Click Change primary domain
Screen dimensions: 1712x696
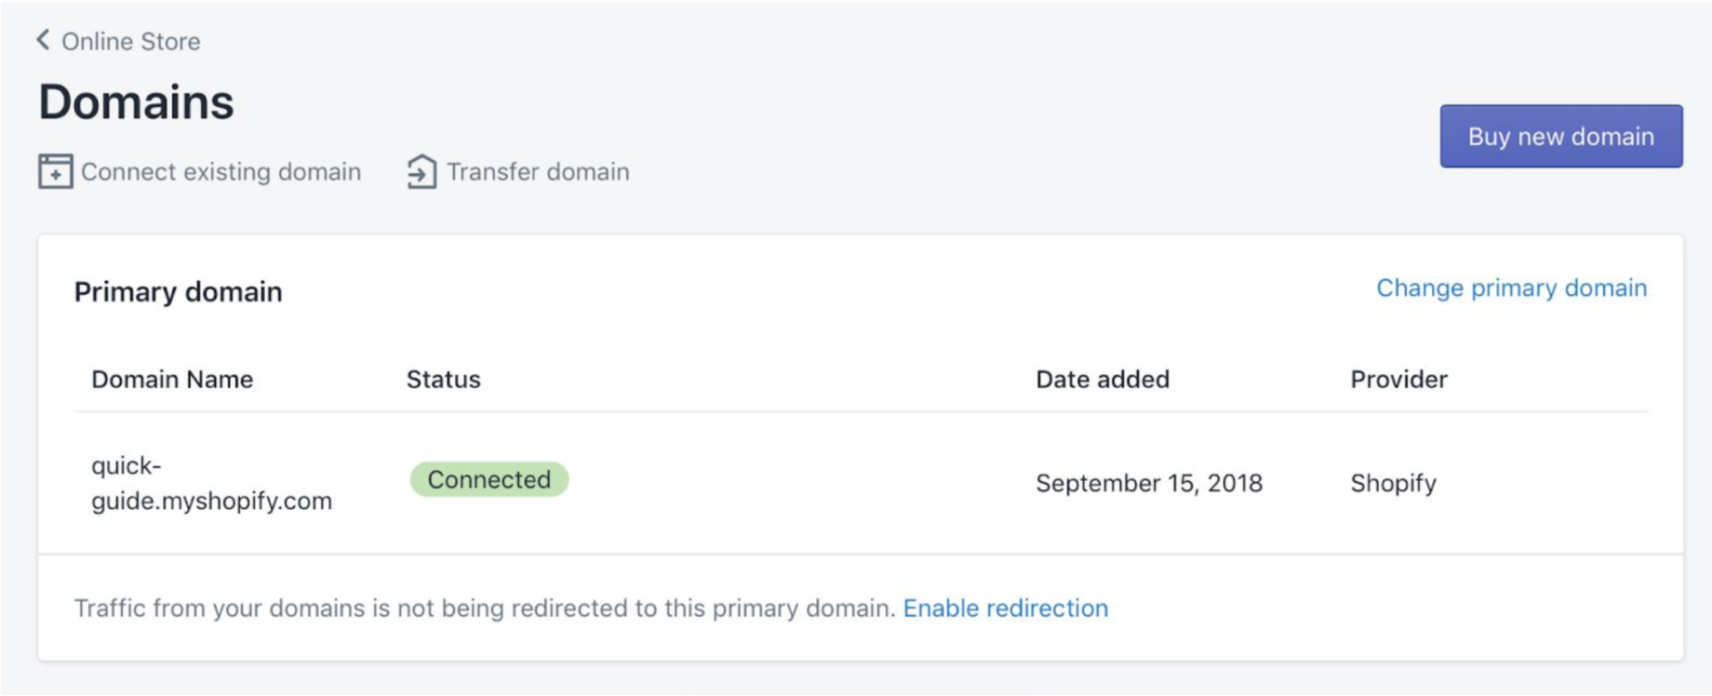[1511, 288]
